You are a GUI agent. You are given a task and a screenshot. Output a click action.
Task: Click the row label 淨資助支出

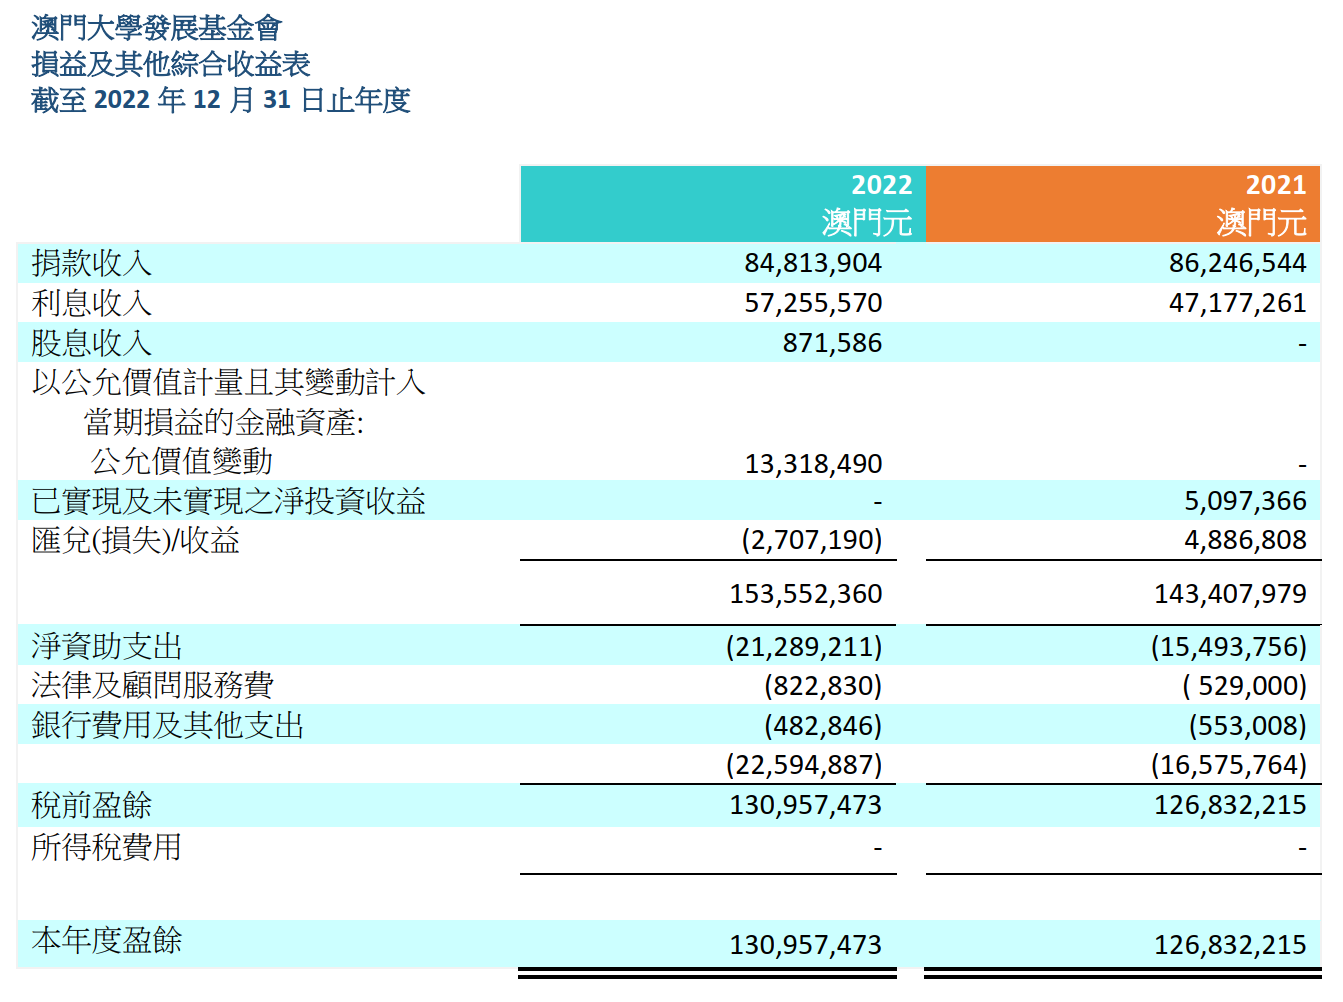pyautogui.click(x=107, y=646)
